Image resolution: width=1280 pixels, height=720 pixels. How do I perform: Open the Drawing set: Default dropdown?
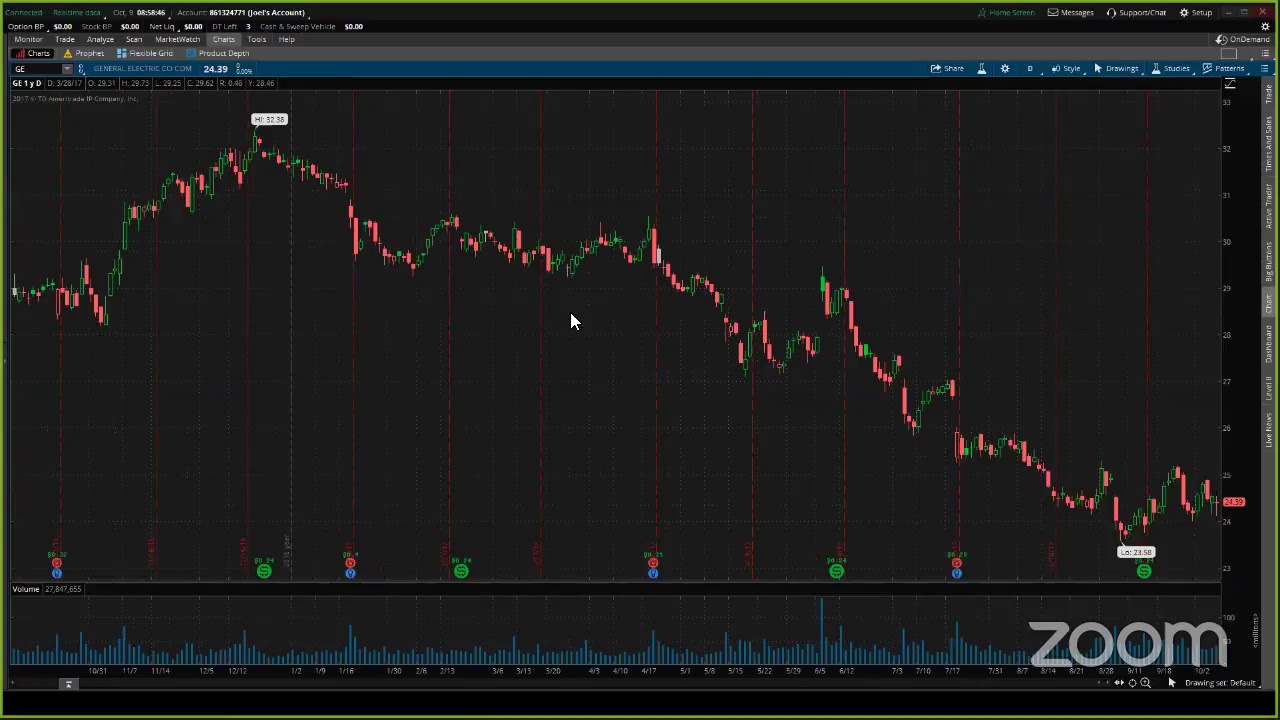coord(1220,683)
